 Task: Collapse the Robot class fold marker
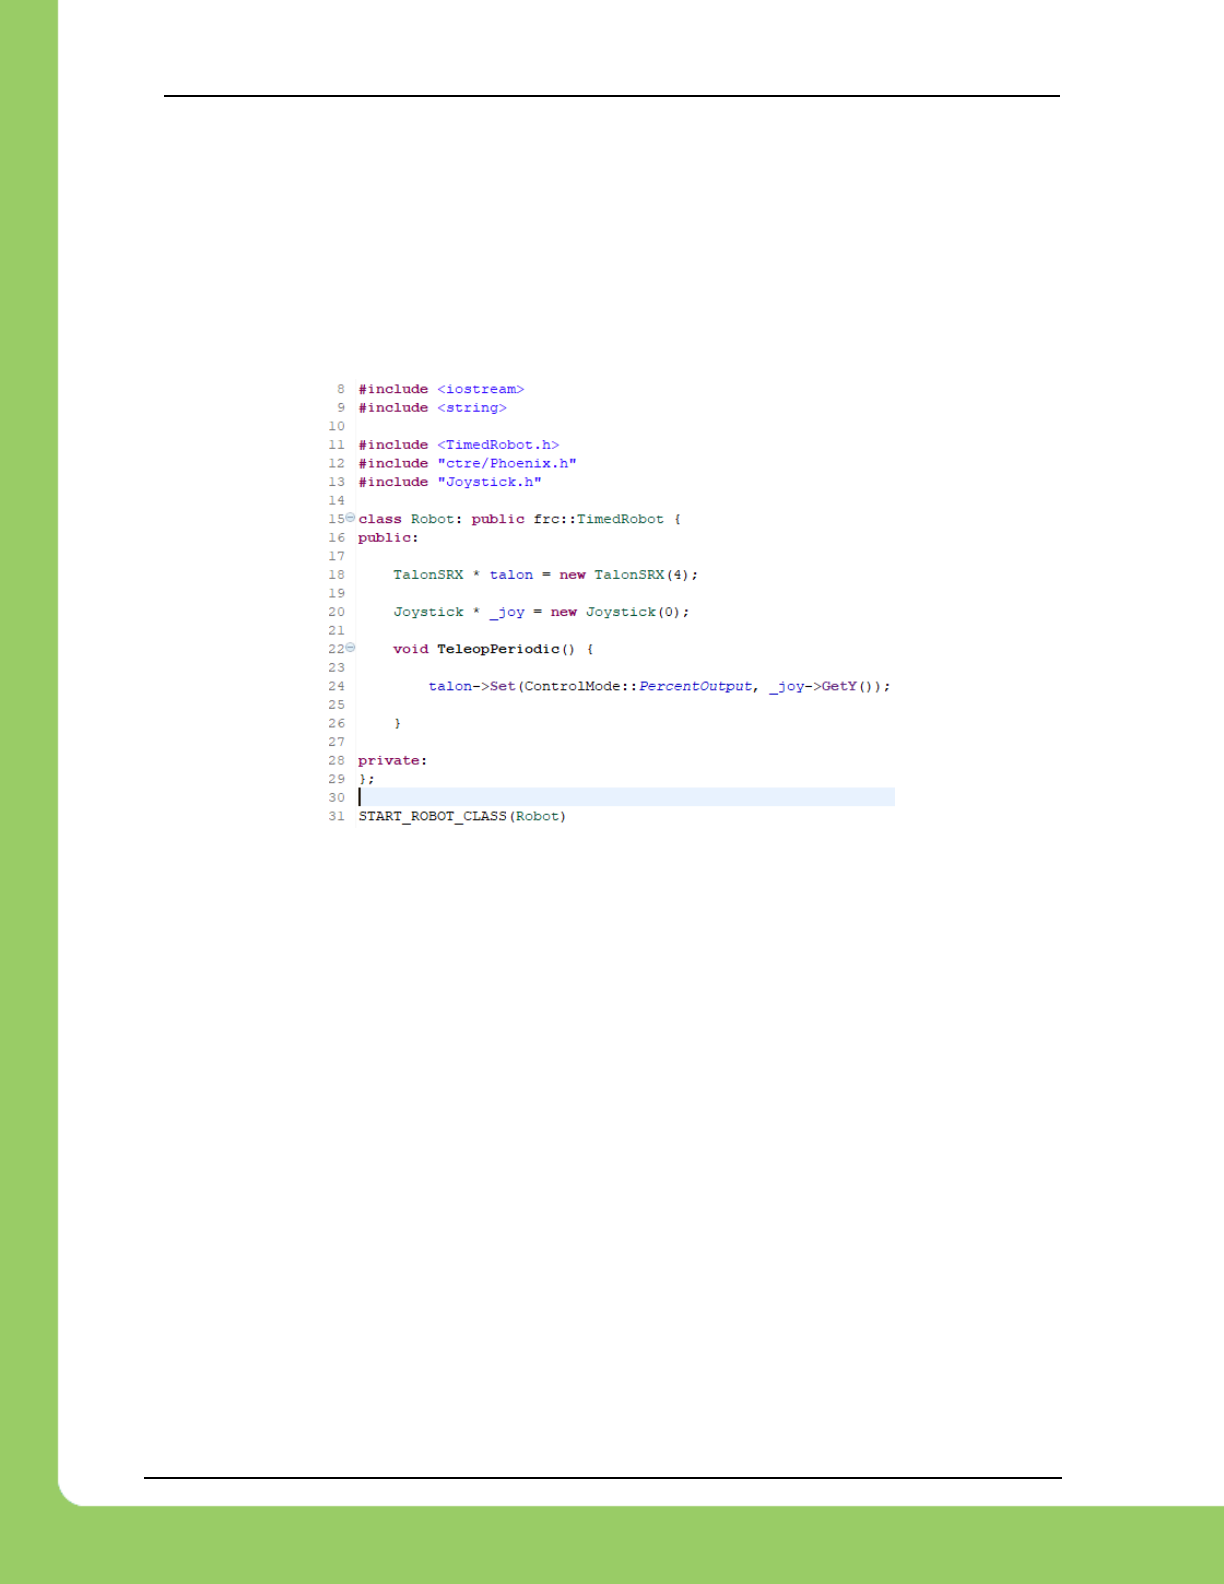pyautogui.click(x=350, y=517)
